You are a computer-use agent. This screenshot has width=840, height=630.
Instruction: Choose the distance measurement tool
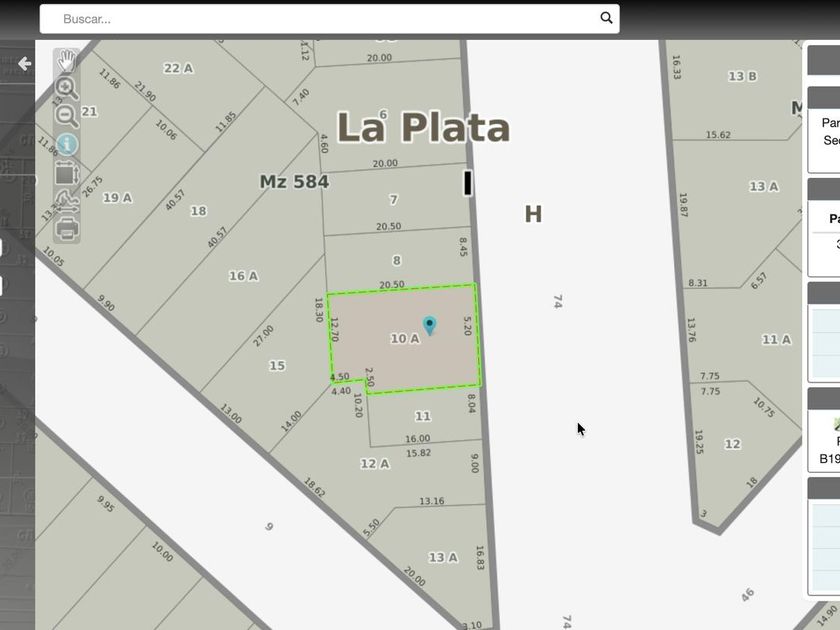(x=67, y=201)
